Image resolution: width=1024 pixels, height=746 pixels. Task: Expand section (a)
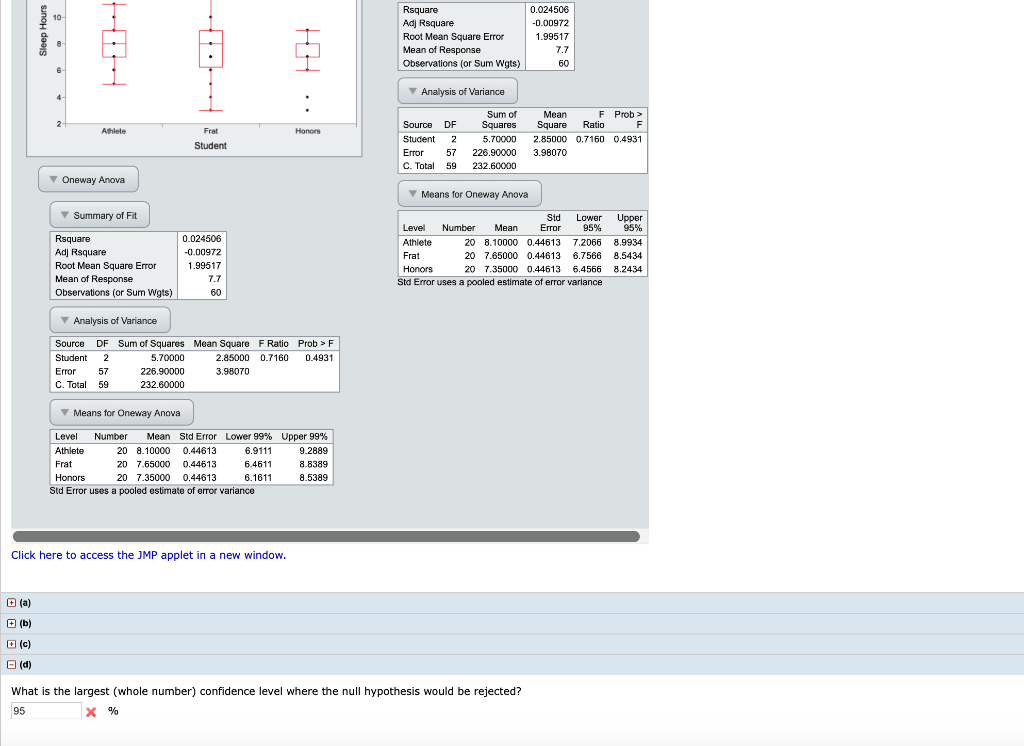(x=11, y=603)
